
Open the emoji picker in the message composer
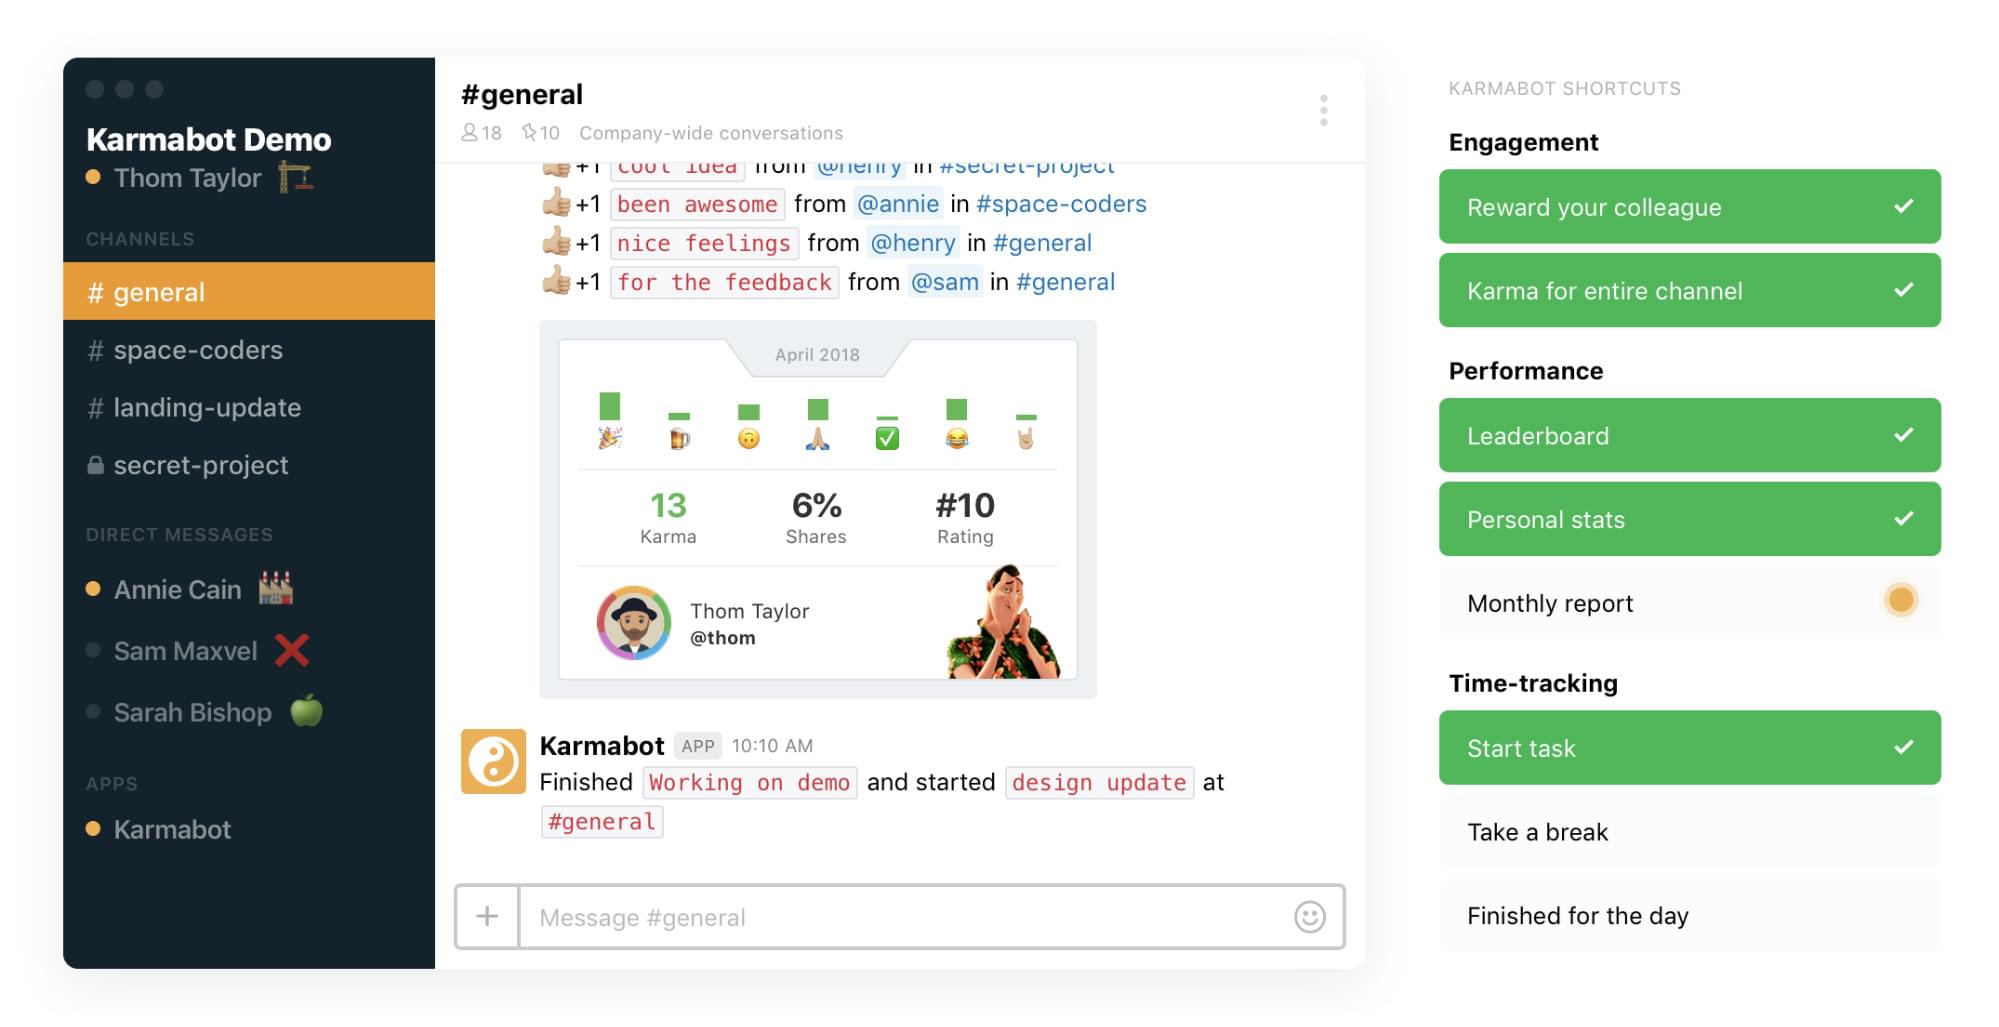1311,916
